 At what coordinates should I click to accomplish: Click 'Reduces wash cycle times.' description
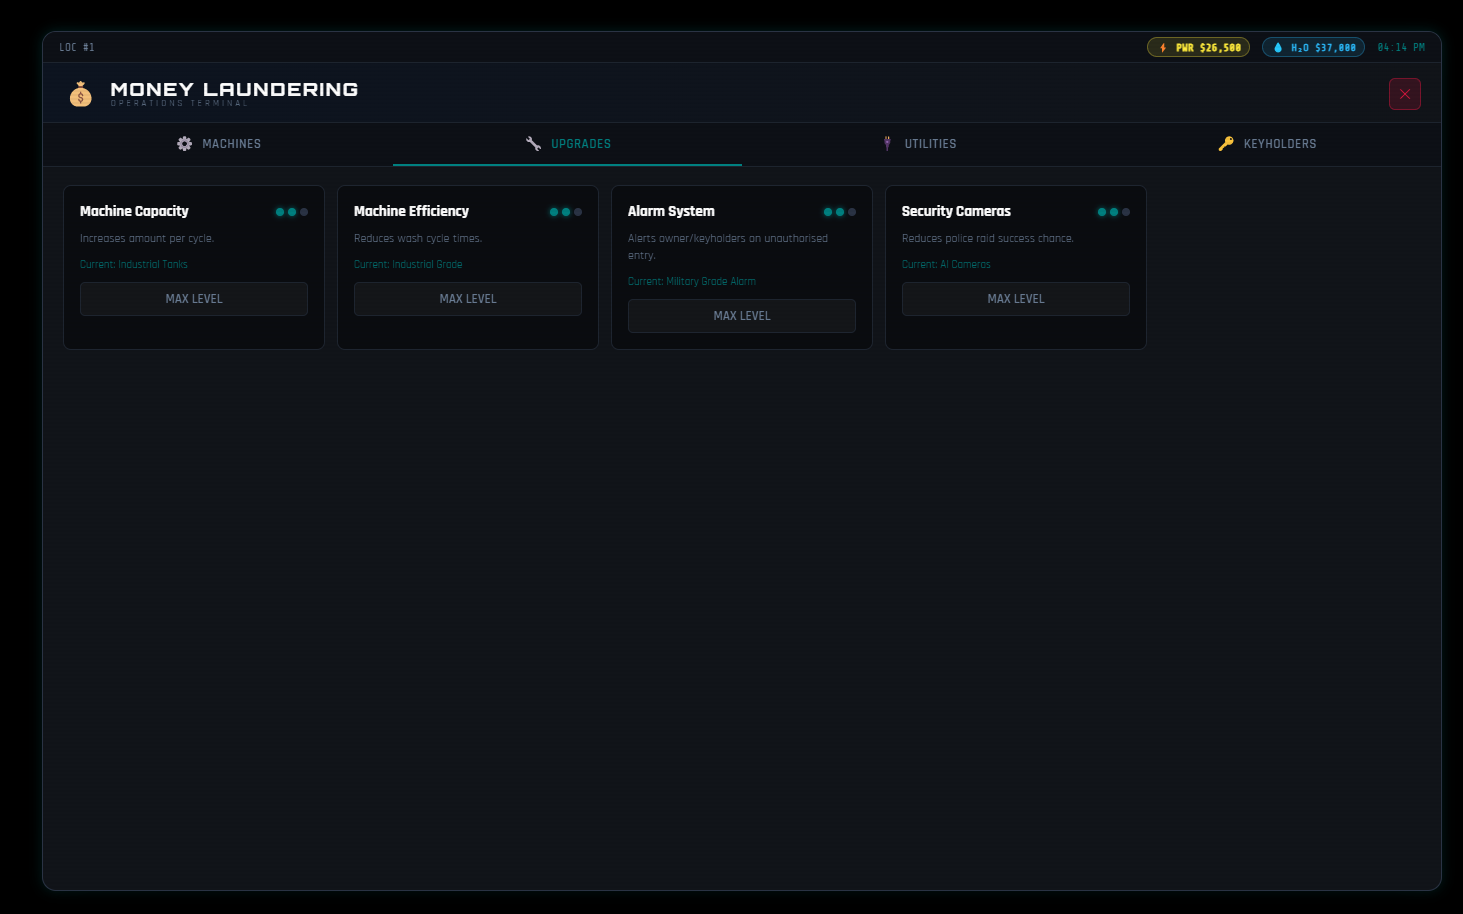418,239
